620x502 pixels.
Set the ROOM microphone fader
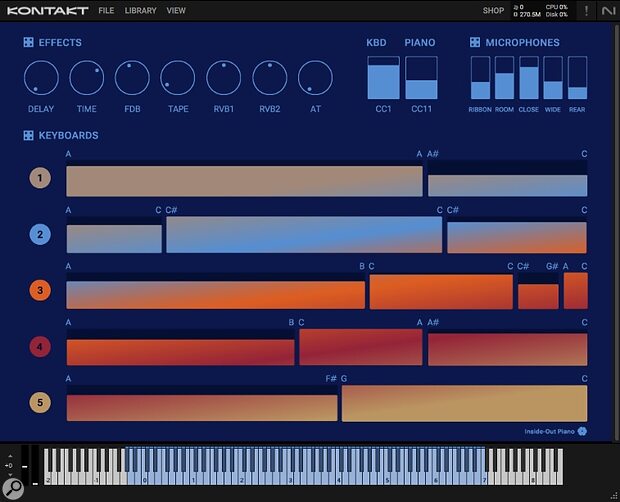505,77
